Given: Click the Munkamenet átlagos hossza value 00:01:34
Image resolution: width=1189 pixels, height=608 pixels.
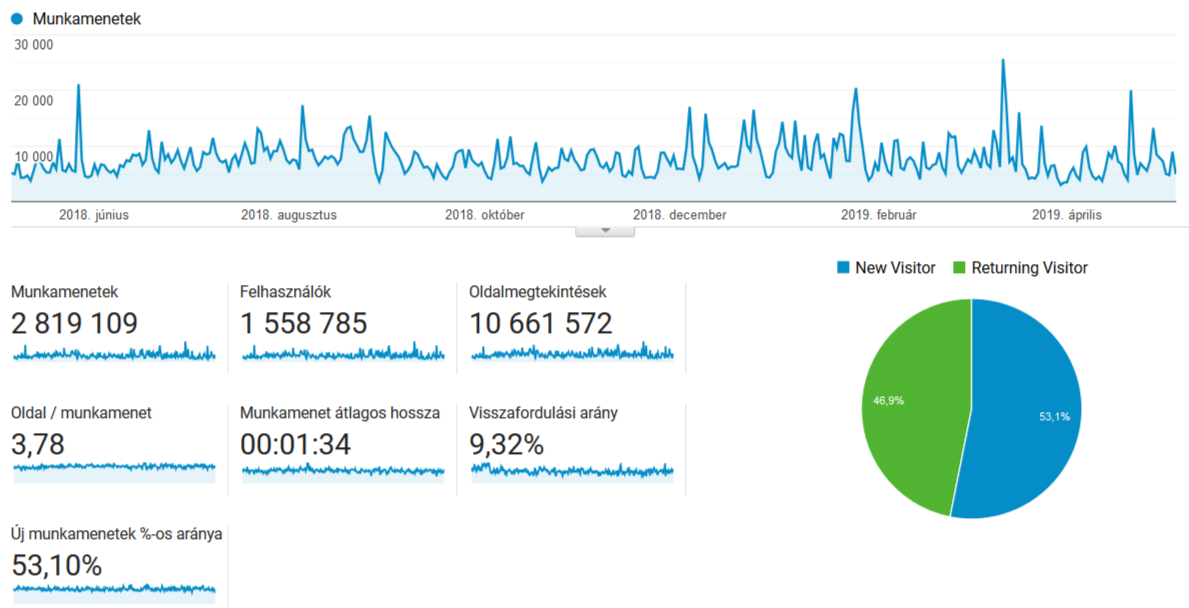Looking at the screenshot, I should pyautogui.click(x=296, y=444).
